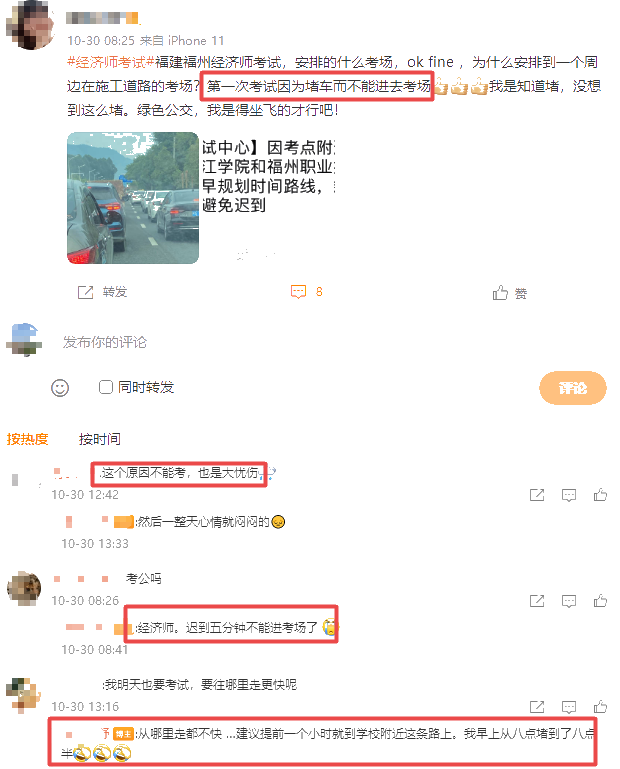Screen dimensions: 620x769
Task: Select the 按热度 sort tab
Action: click(27, 439)
